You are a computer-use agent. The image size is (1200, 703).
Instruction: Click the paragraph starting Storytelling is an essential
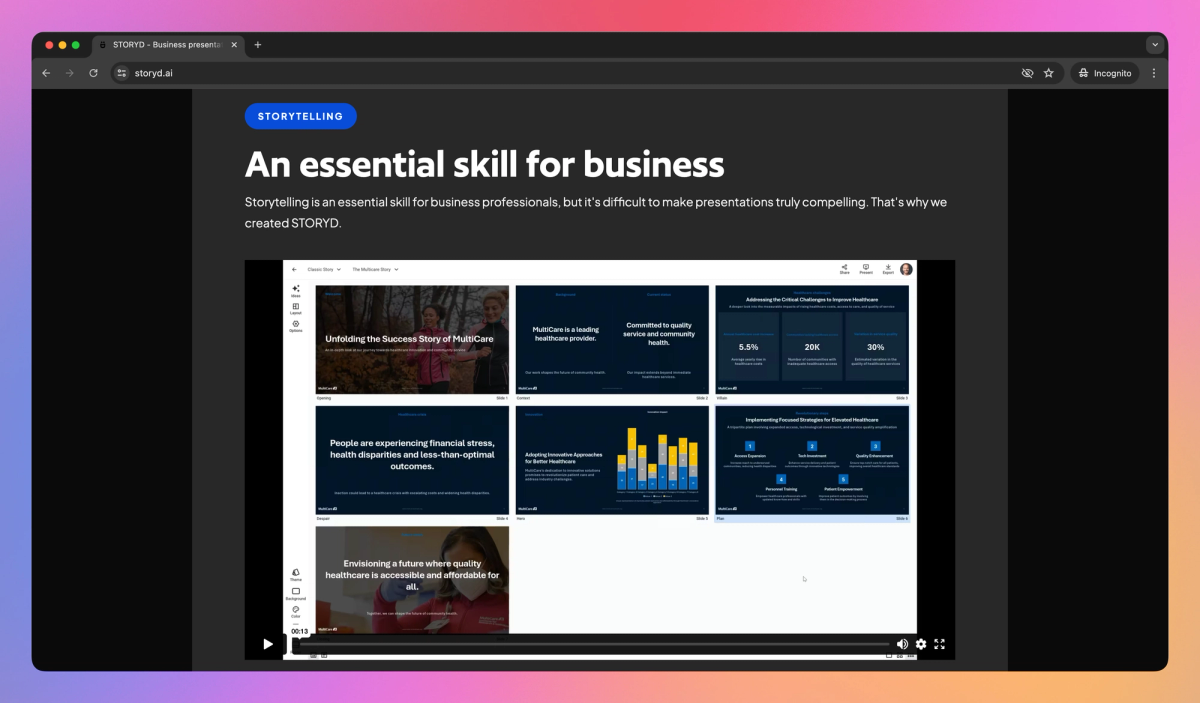click(596, 212)
